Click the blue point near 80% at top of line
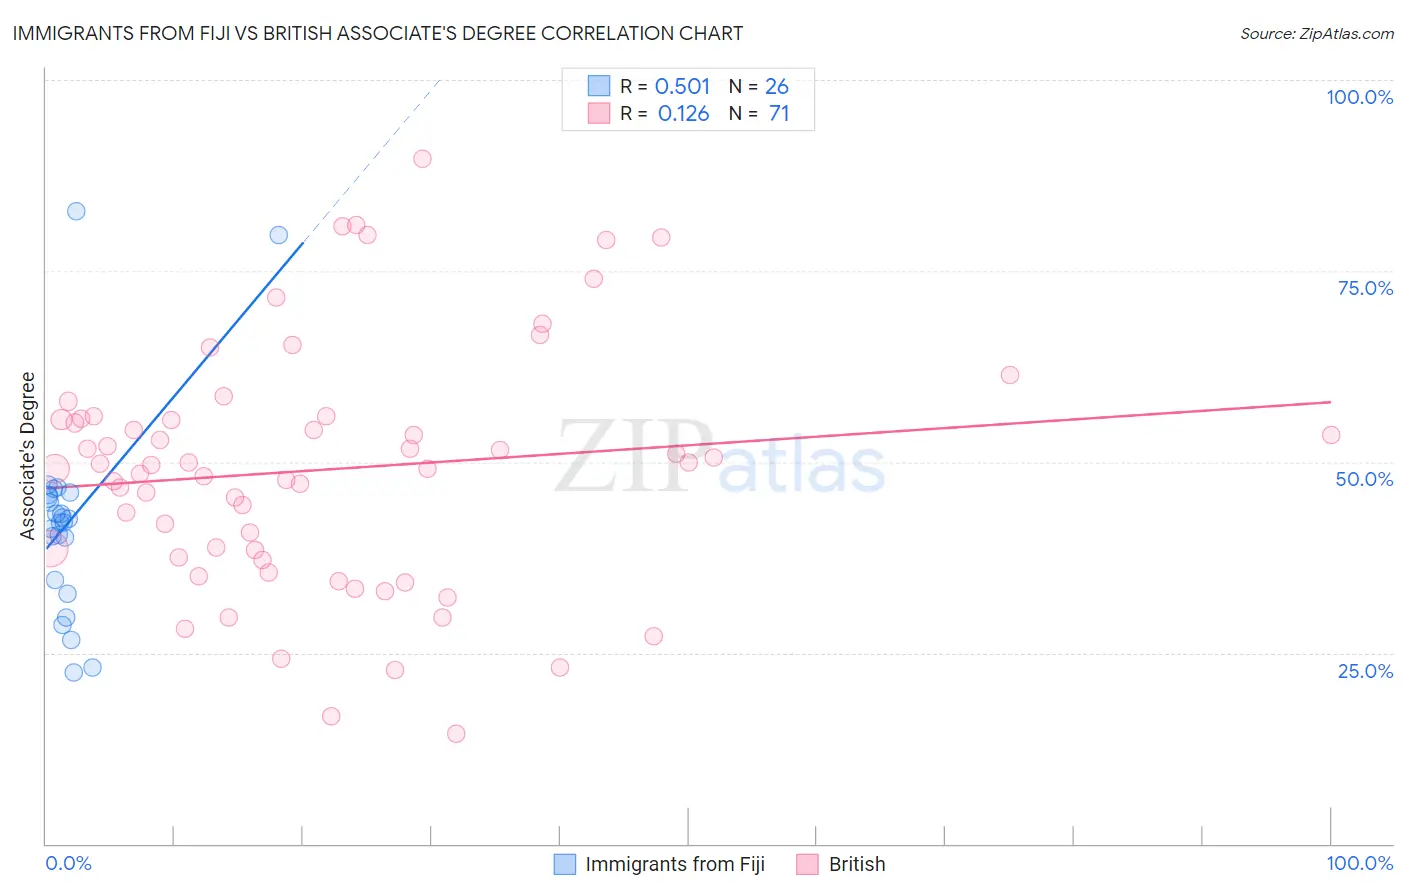Image resolution: width=1406 pixels, height=892 pixels. 279,235
